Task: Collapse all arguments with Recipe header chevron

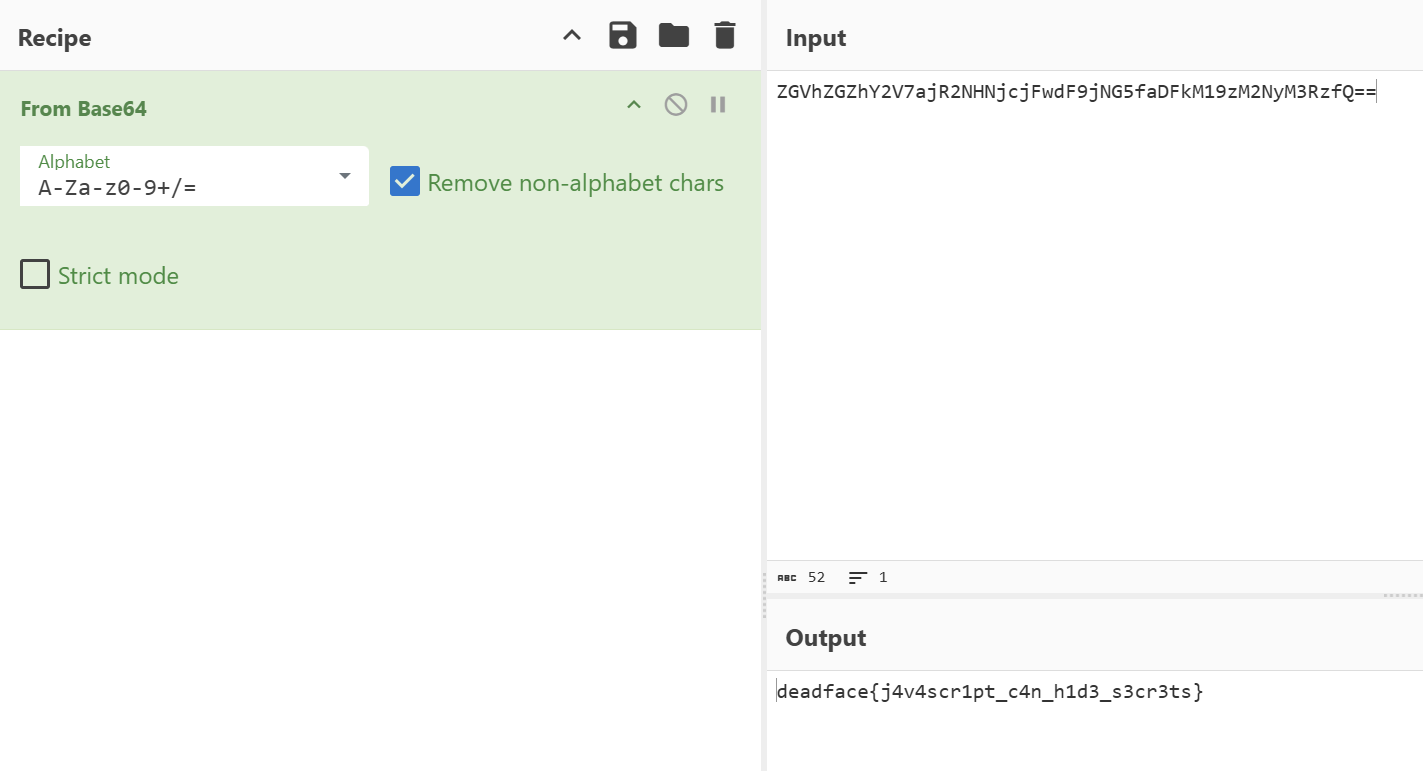Action: click(x=572, y=36)
